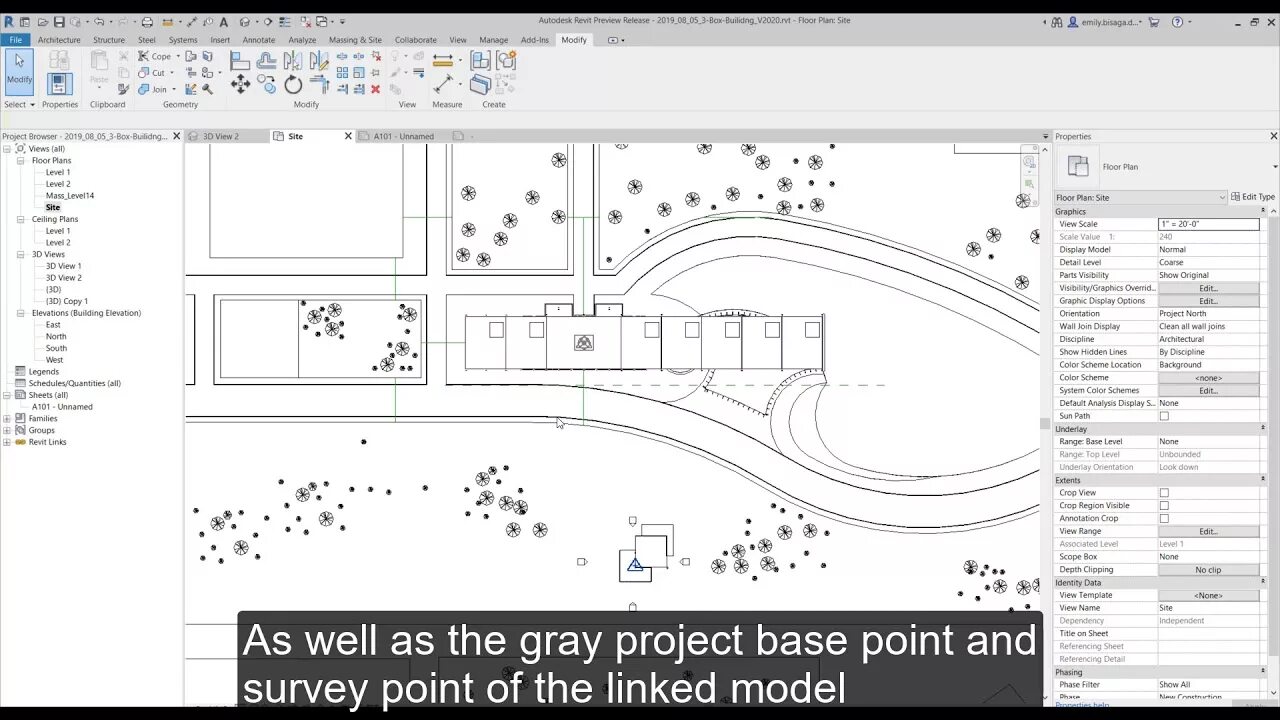This screenshot has width=1280, height=720.
Task: Click the Print icon in quick access toolbar
Action: click(x=147, y=21)
